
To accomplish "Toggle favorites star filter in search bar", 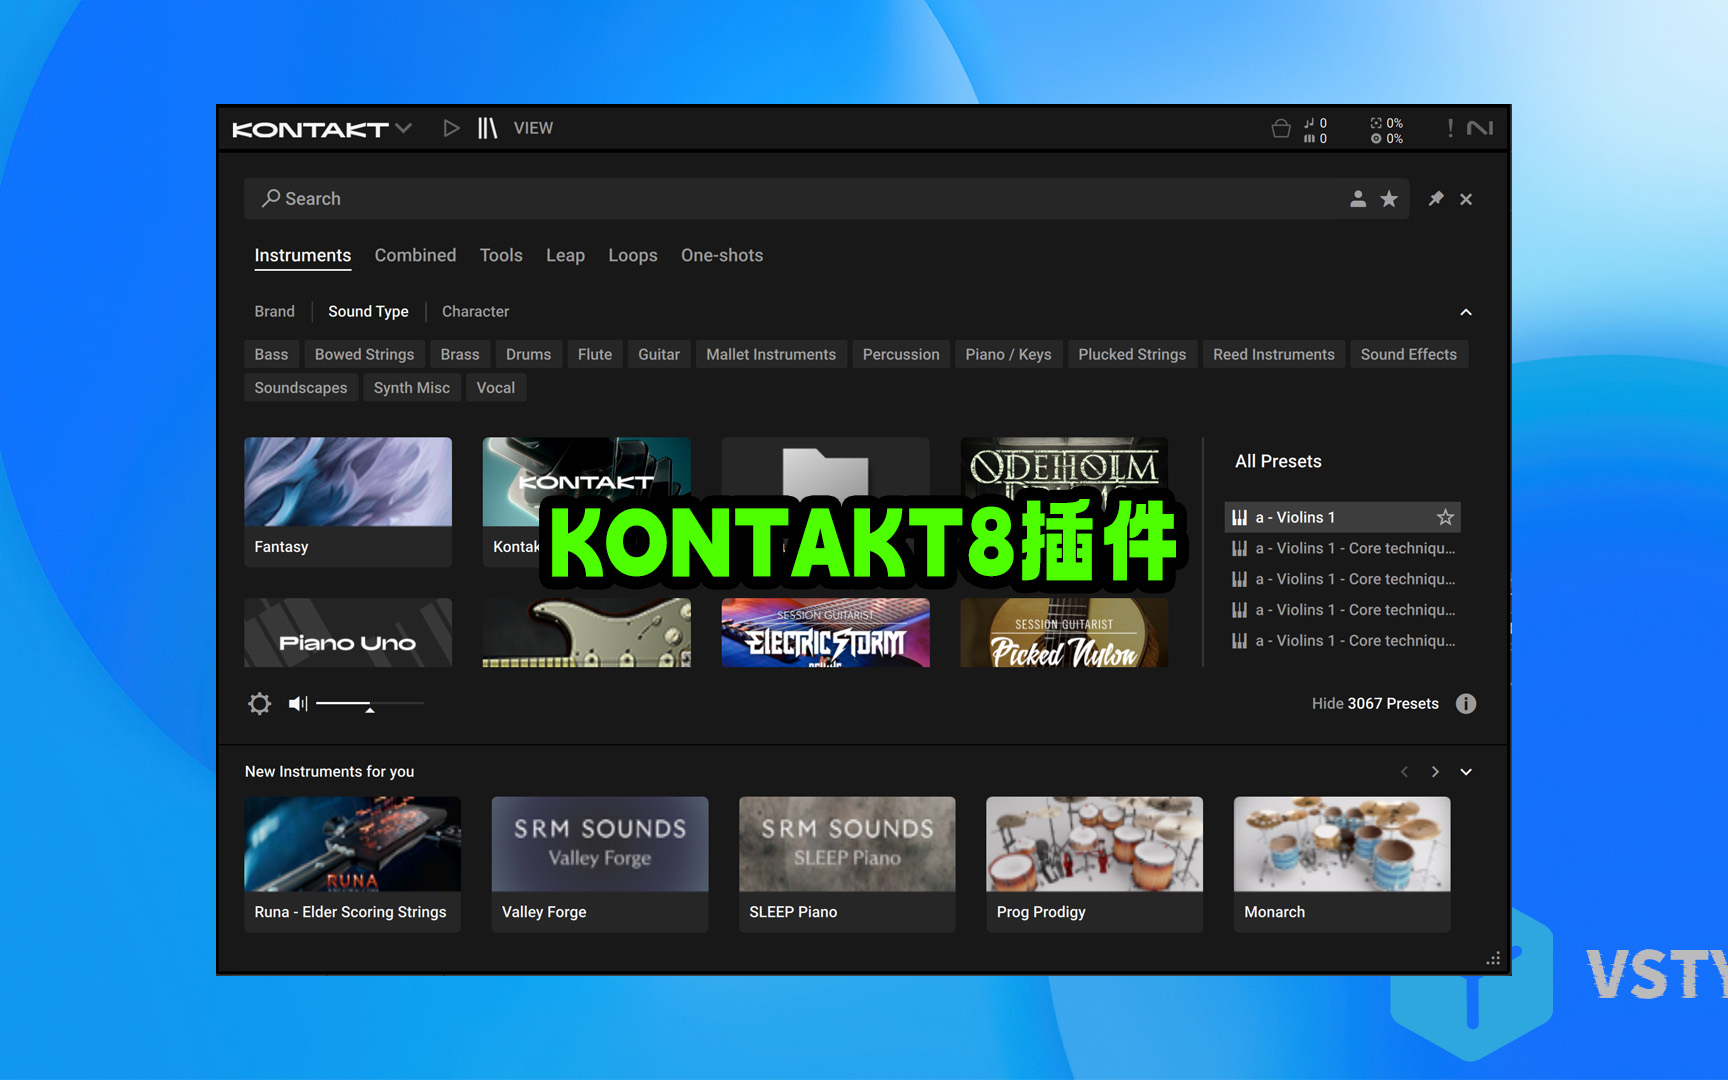I will click(1389, 199).
